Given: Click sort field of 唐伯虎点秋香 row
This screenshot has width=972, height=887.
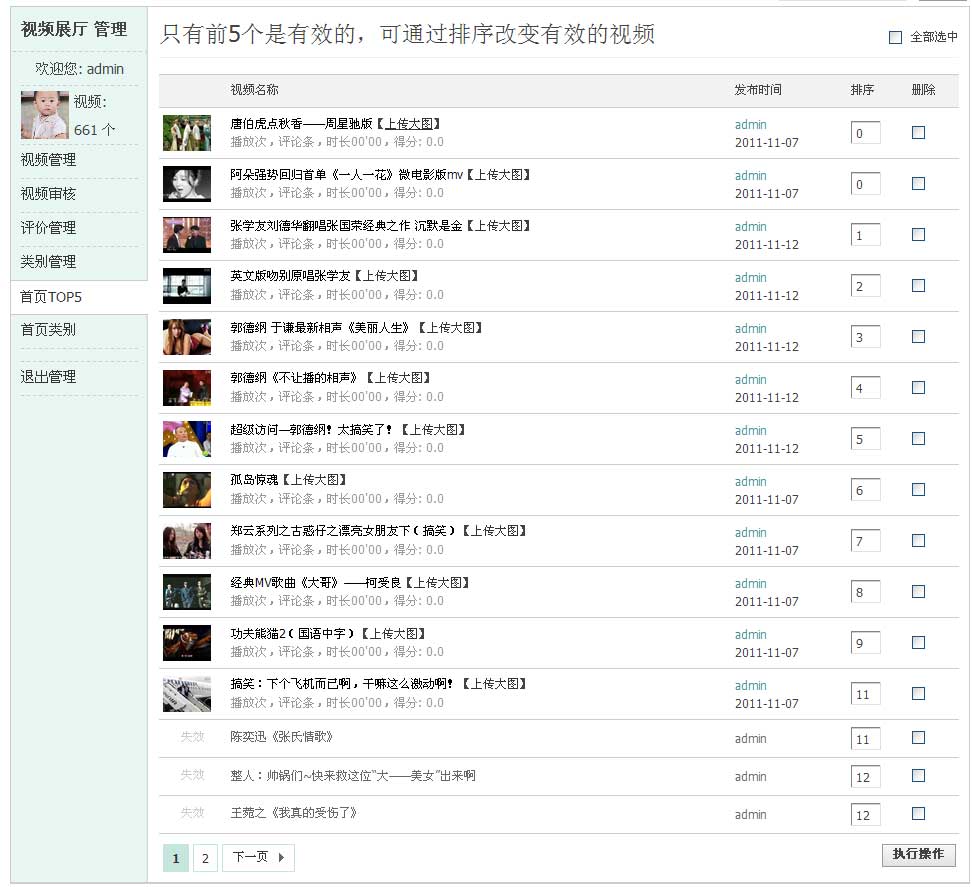Looking at the screenshot, I should [865, 133].
